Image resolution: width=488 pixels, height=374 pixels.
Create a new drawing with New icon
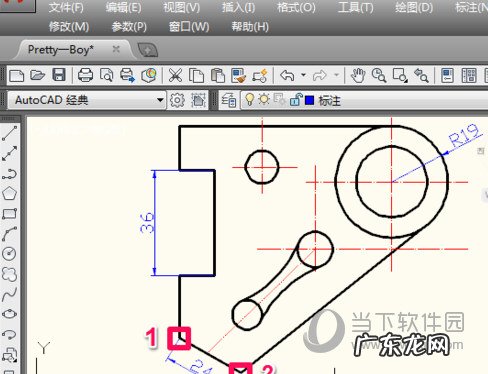[17, 75]
